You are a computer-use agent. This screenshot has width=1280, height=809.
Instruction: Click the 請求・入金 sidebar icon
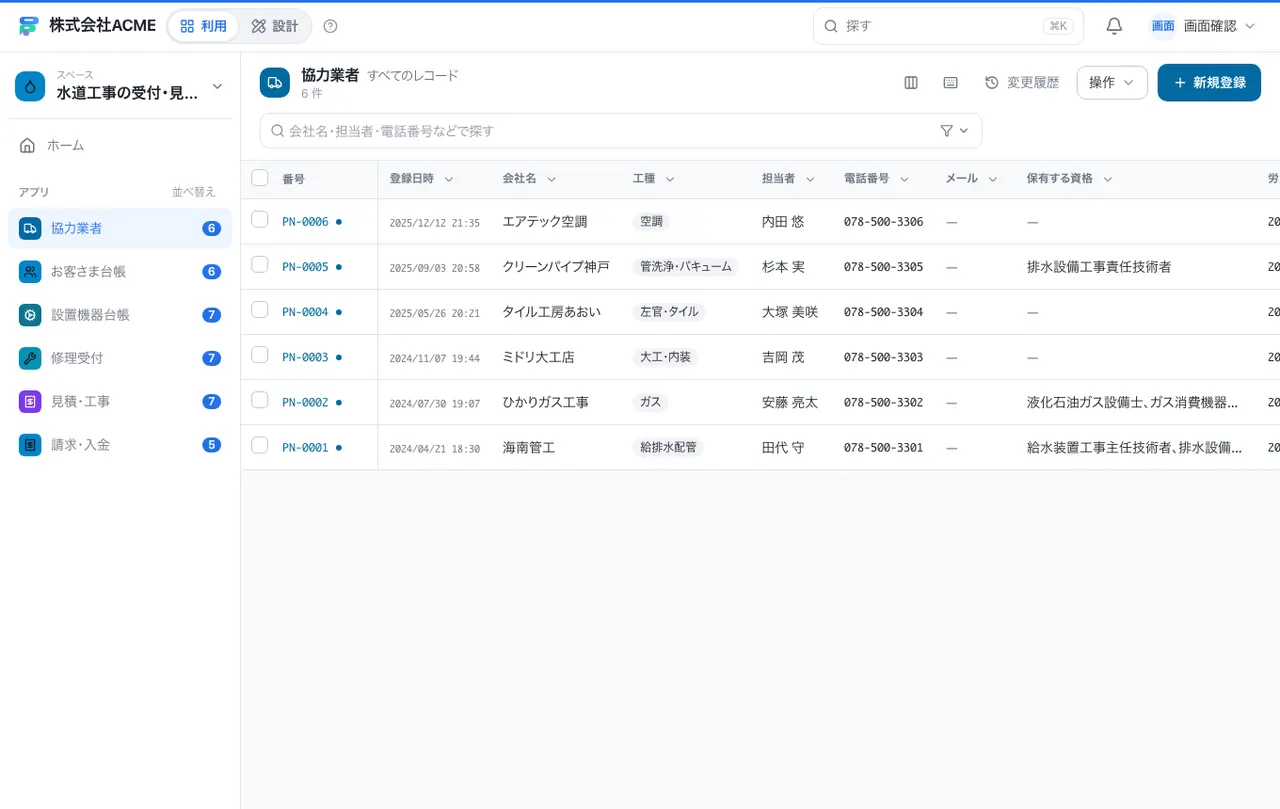(x=30, y=445)
